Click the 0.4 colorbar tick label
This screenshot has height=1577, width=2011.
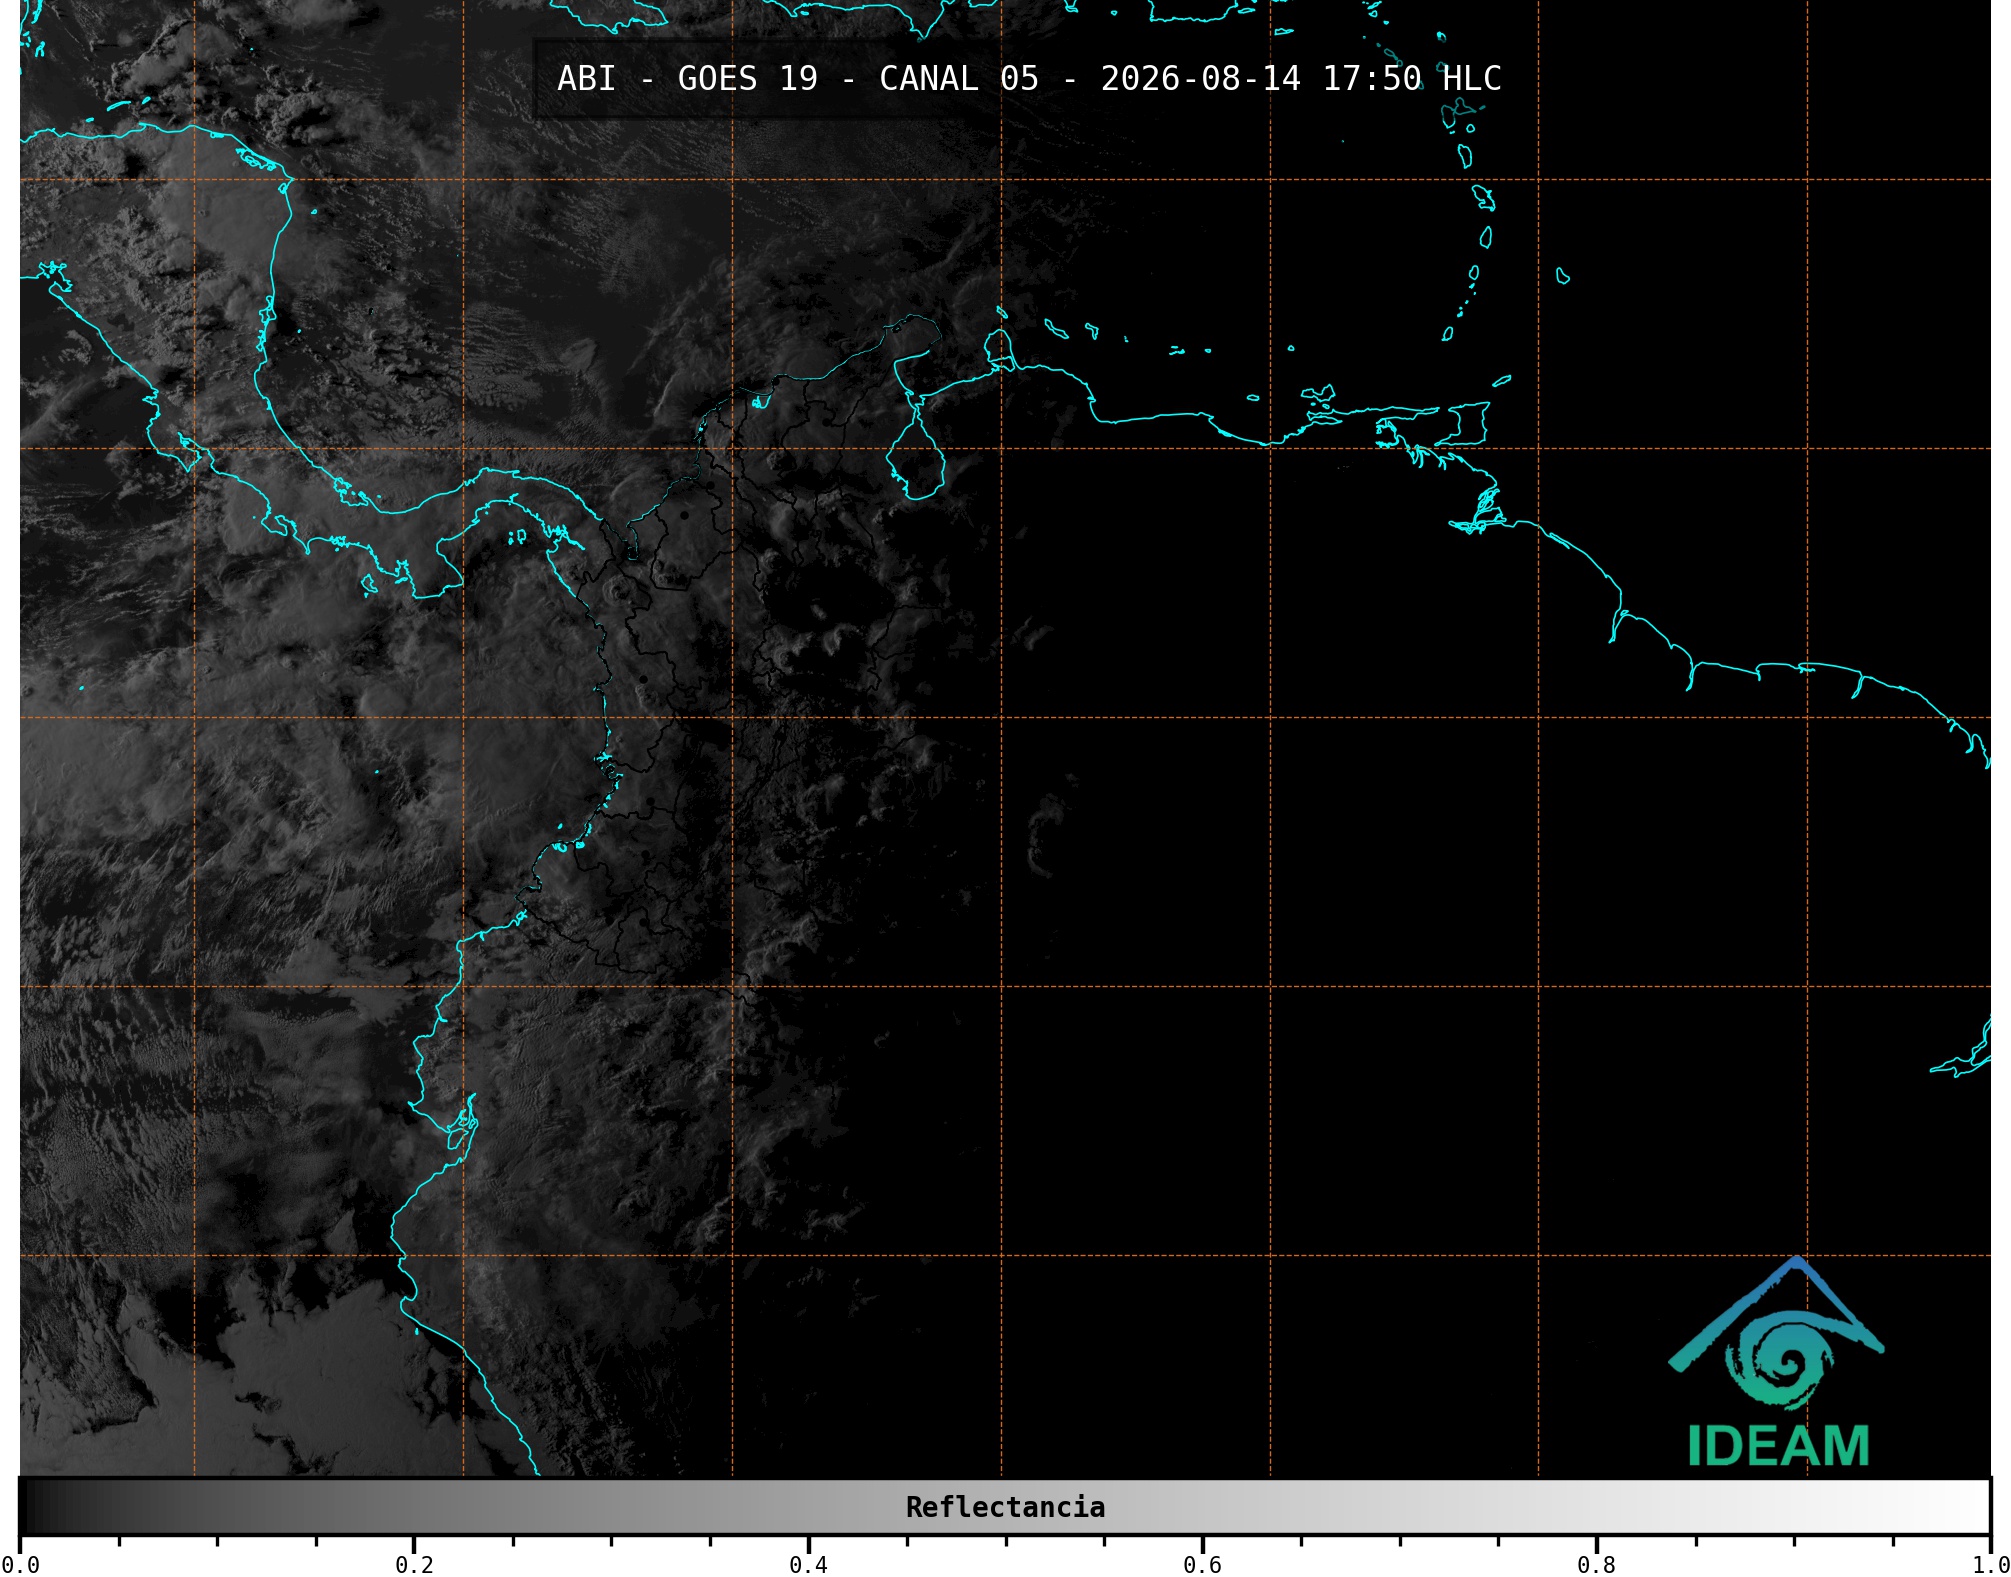coord(808,1565)
